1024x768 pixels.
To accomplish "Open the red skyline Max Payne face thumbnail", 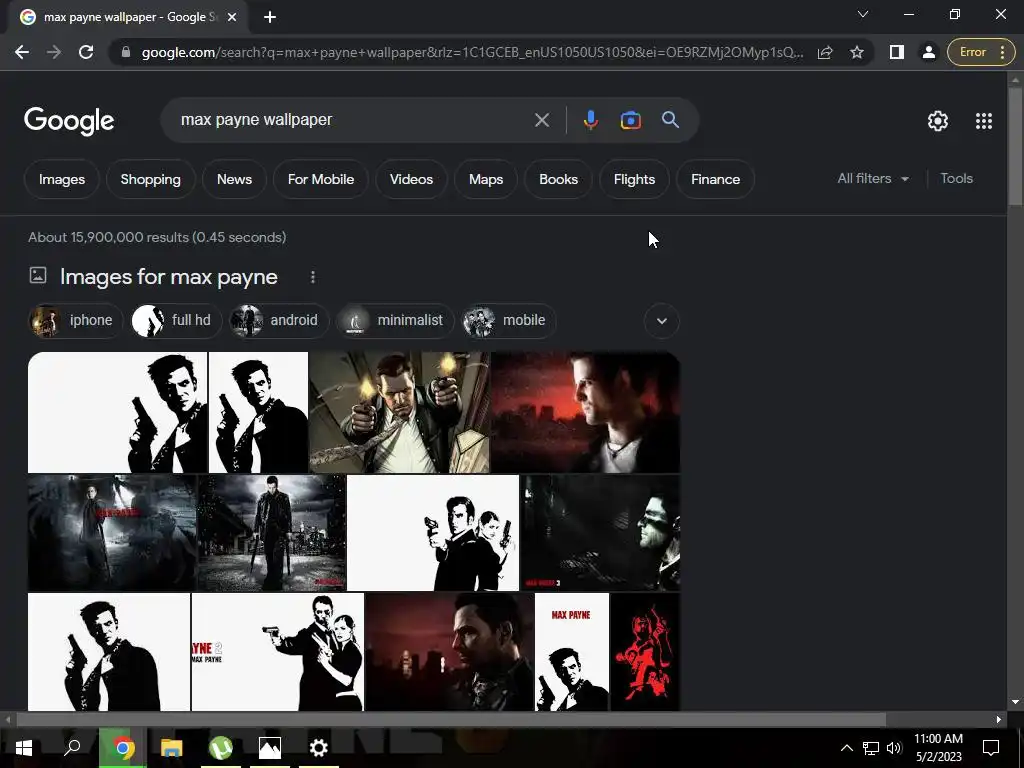I will (585, 412).
